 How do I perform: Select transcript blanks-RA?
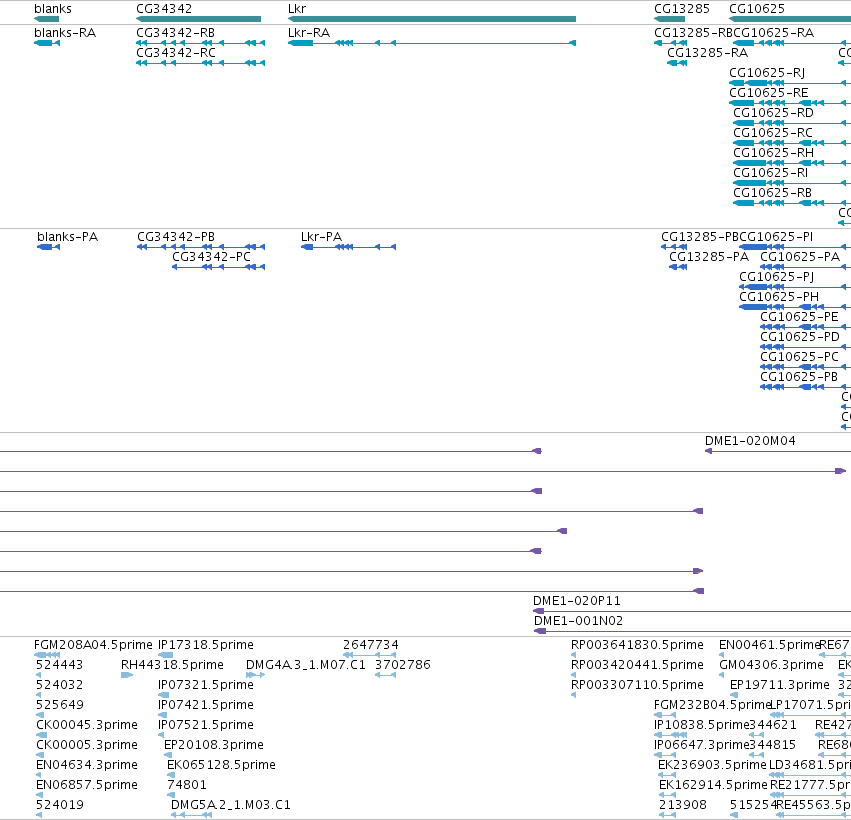[x=65, y=33]
